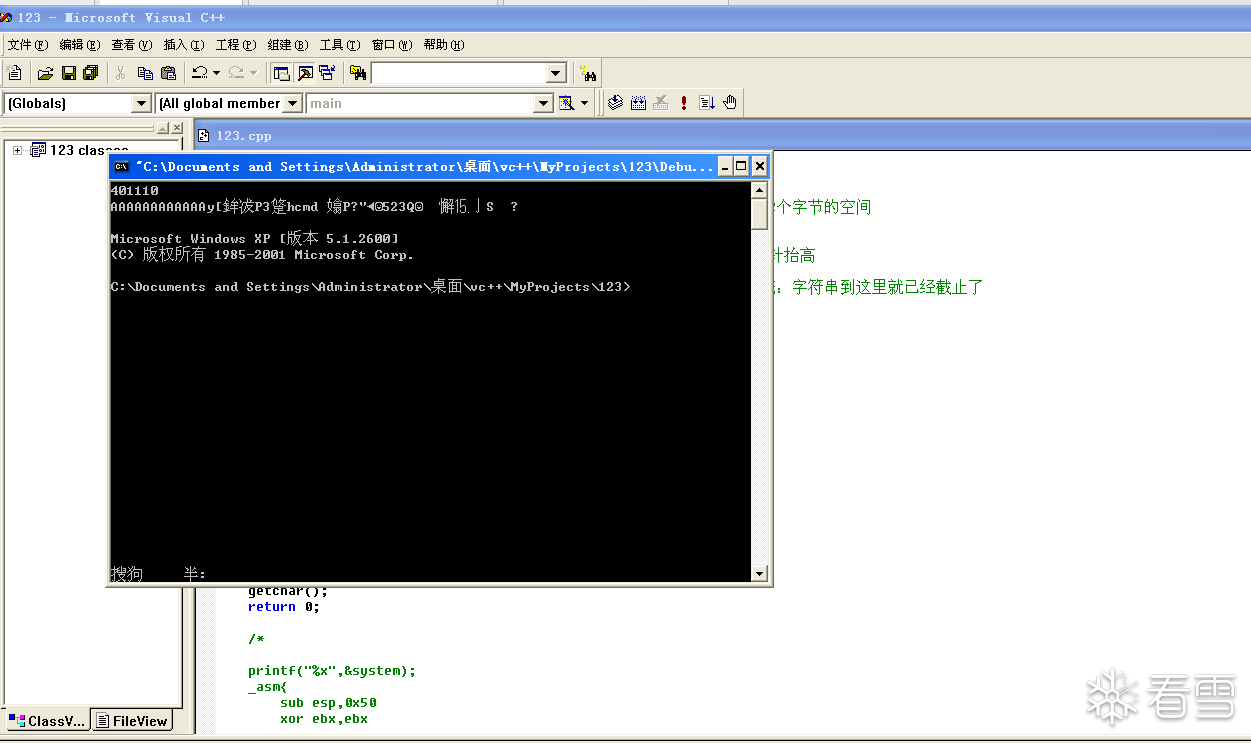
Task: Open the 工程 (Project) menu
Action: 236,45
